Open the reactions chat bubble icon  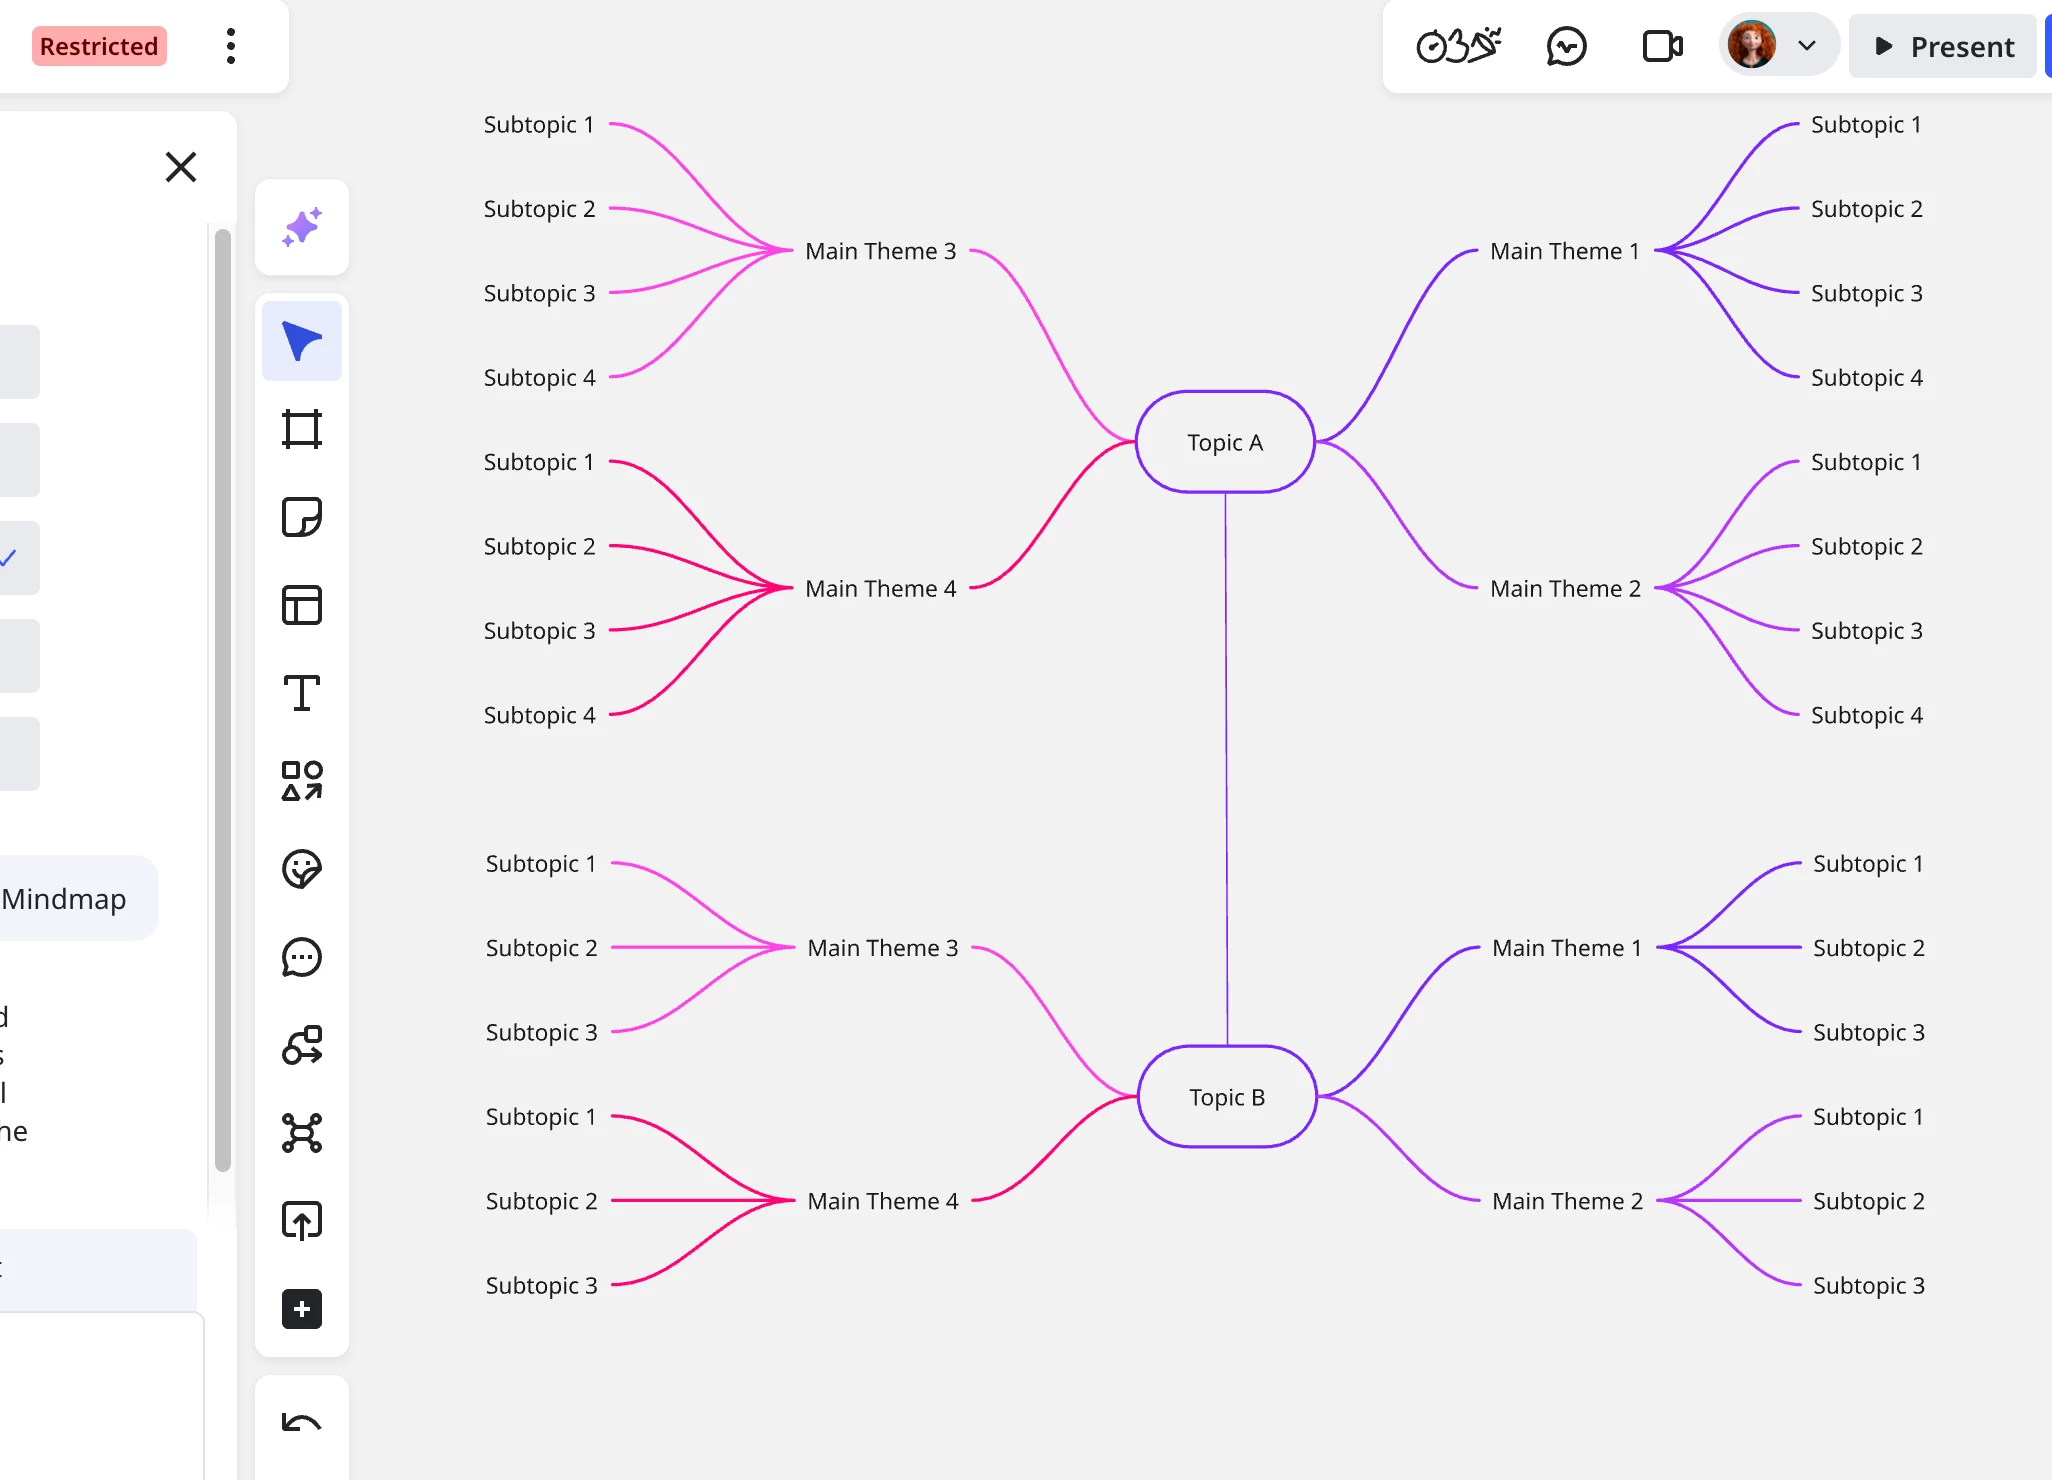pos(1566,46)
